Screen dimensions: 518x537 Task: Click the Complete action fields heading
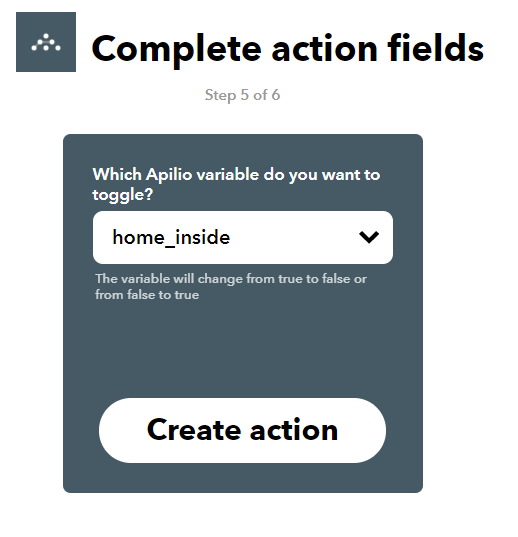(x=288, y=49)
